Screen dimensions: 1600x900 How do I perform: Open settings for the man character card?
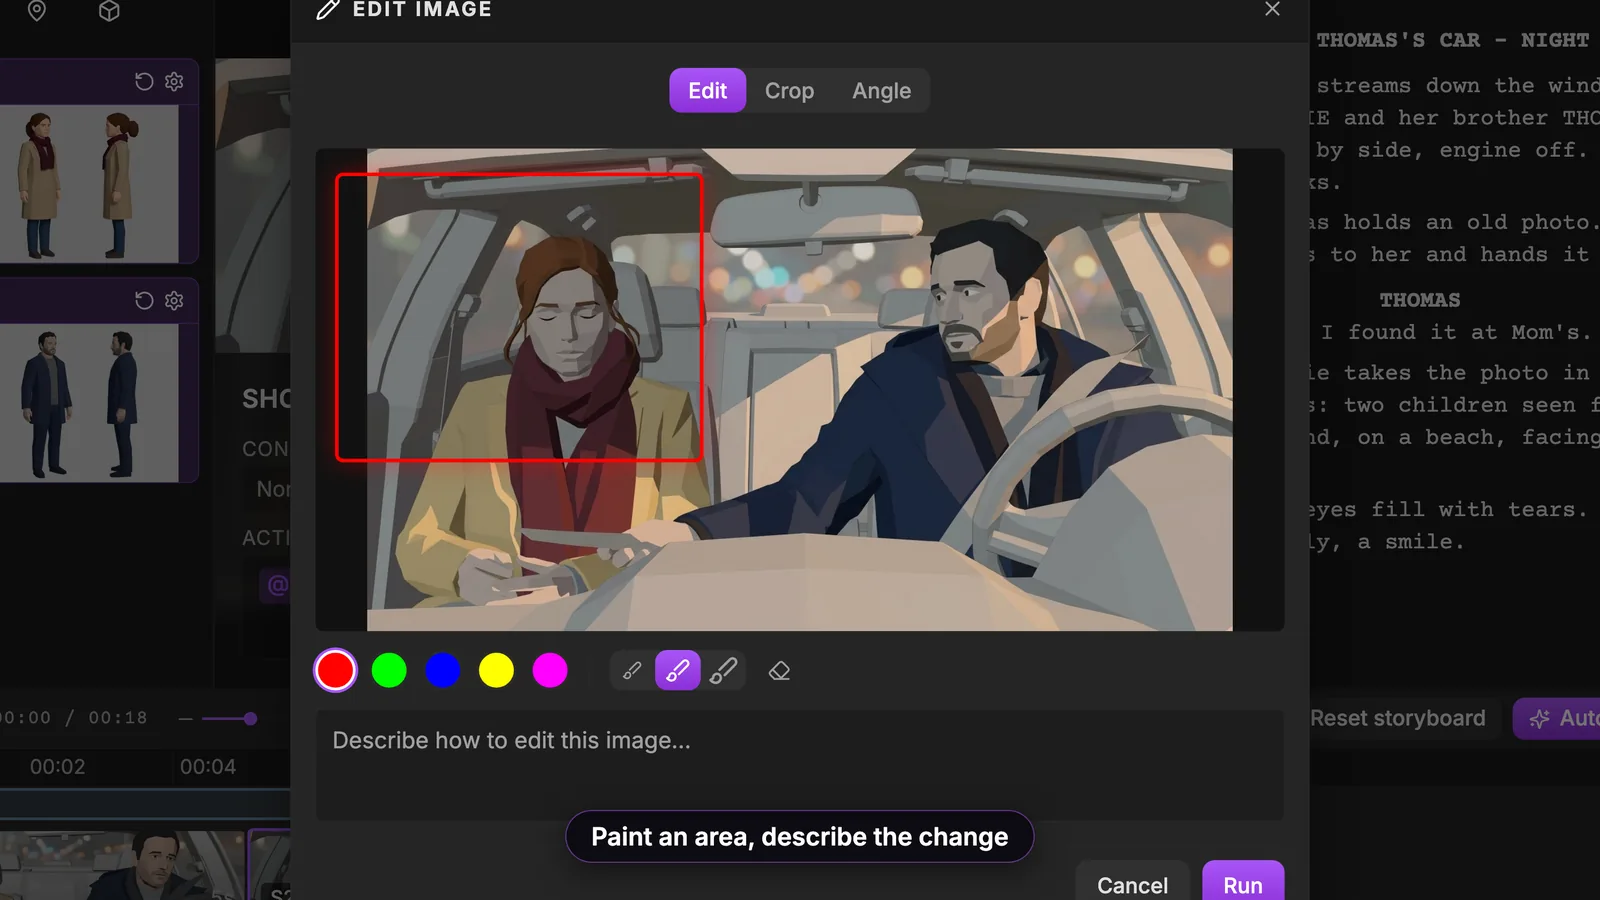[x=174, y=300]
